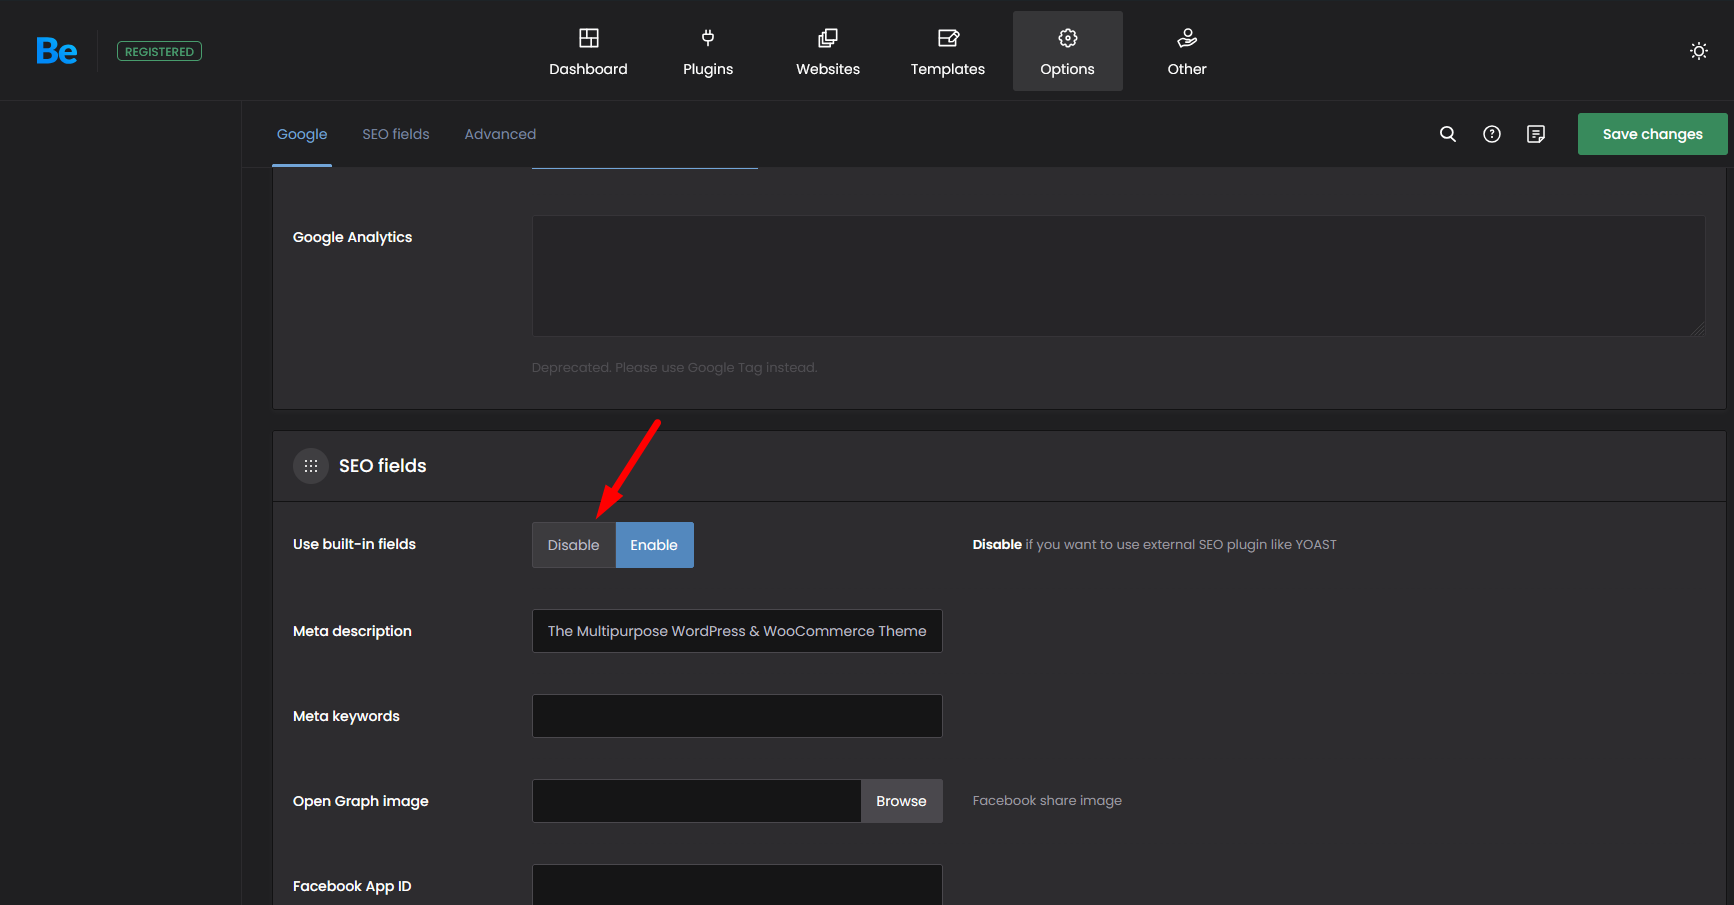Select Disable for built-in fields
The width and height of the screenshot is (1734, 905).
point(574,545)
